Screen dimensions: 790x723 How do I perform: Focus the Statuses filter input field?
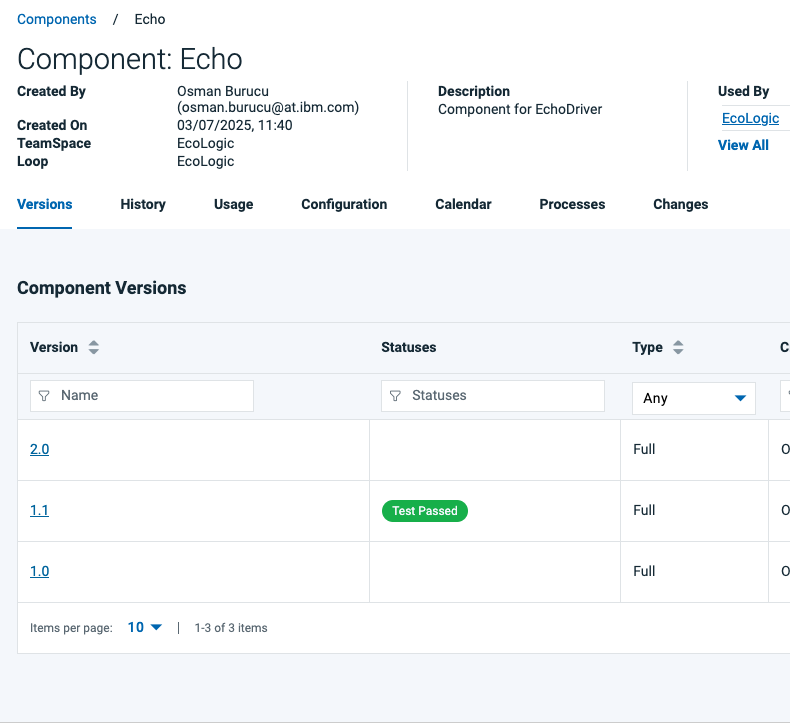[x=493, y=396]
